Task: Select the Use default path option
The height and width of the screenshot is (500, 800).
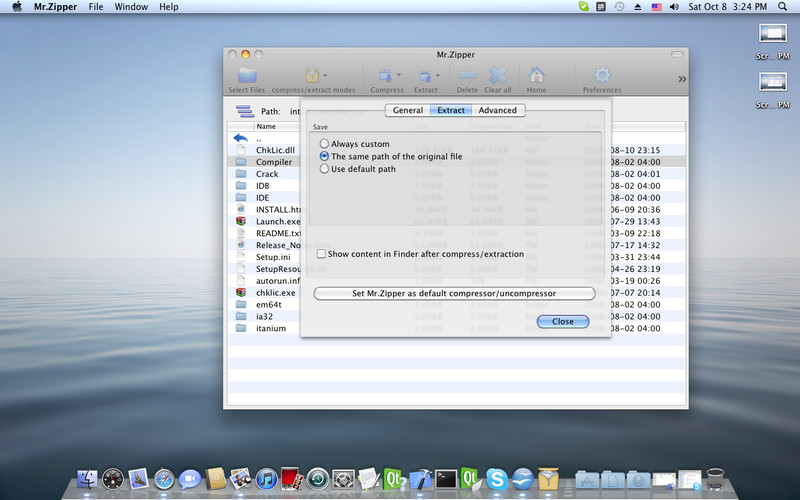Action: pos(324,169)
